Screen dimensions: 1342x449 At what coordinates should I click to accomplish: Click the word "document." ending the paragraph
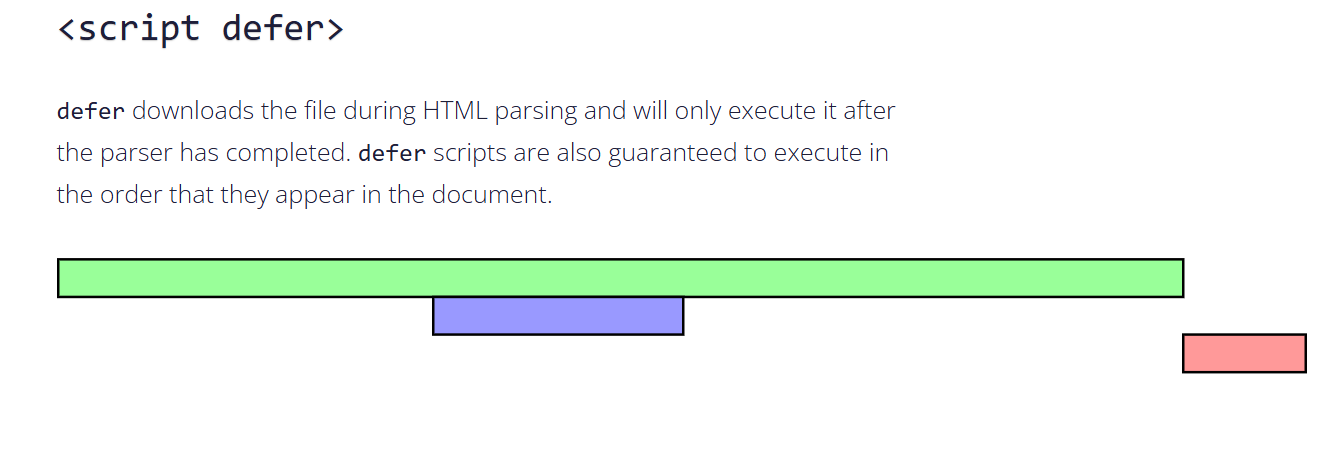pyautogui.click(x=492, y=195)
